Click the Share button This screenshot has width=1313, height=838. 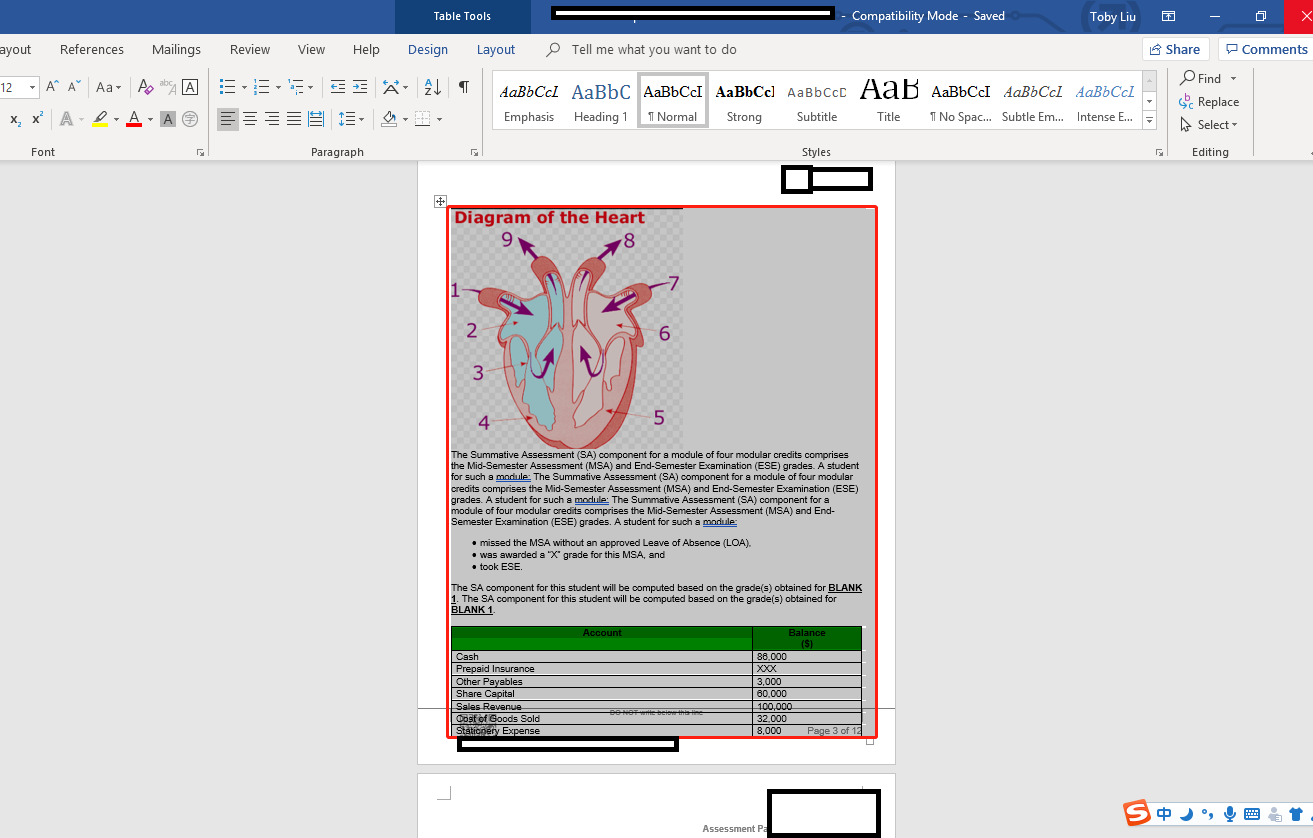coord(1175,48)
